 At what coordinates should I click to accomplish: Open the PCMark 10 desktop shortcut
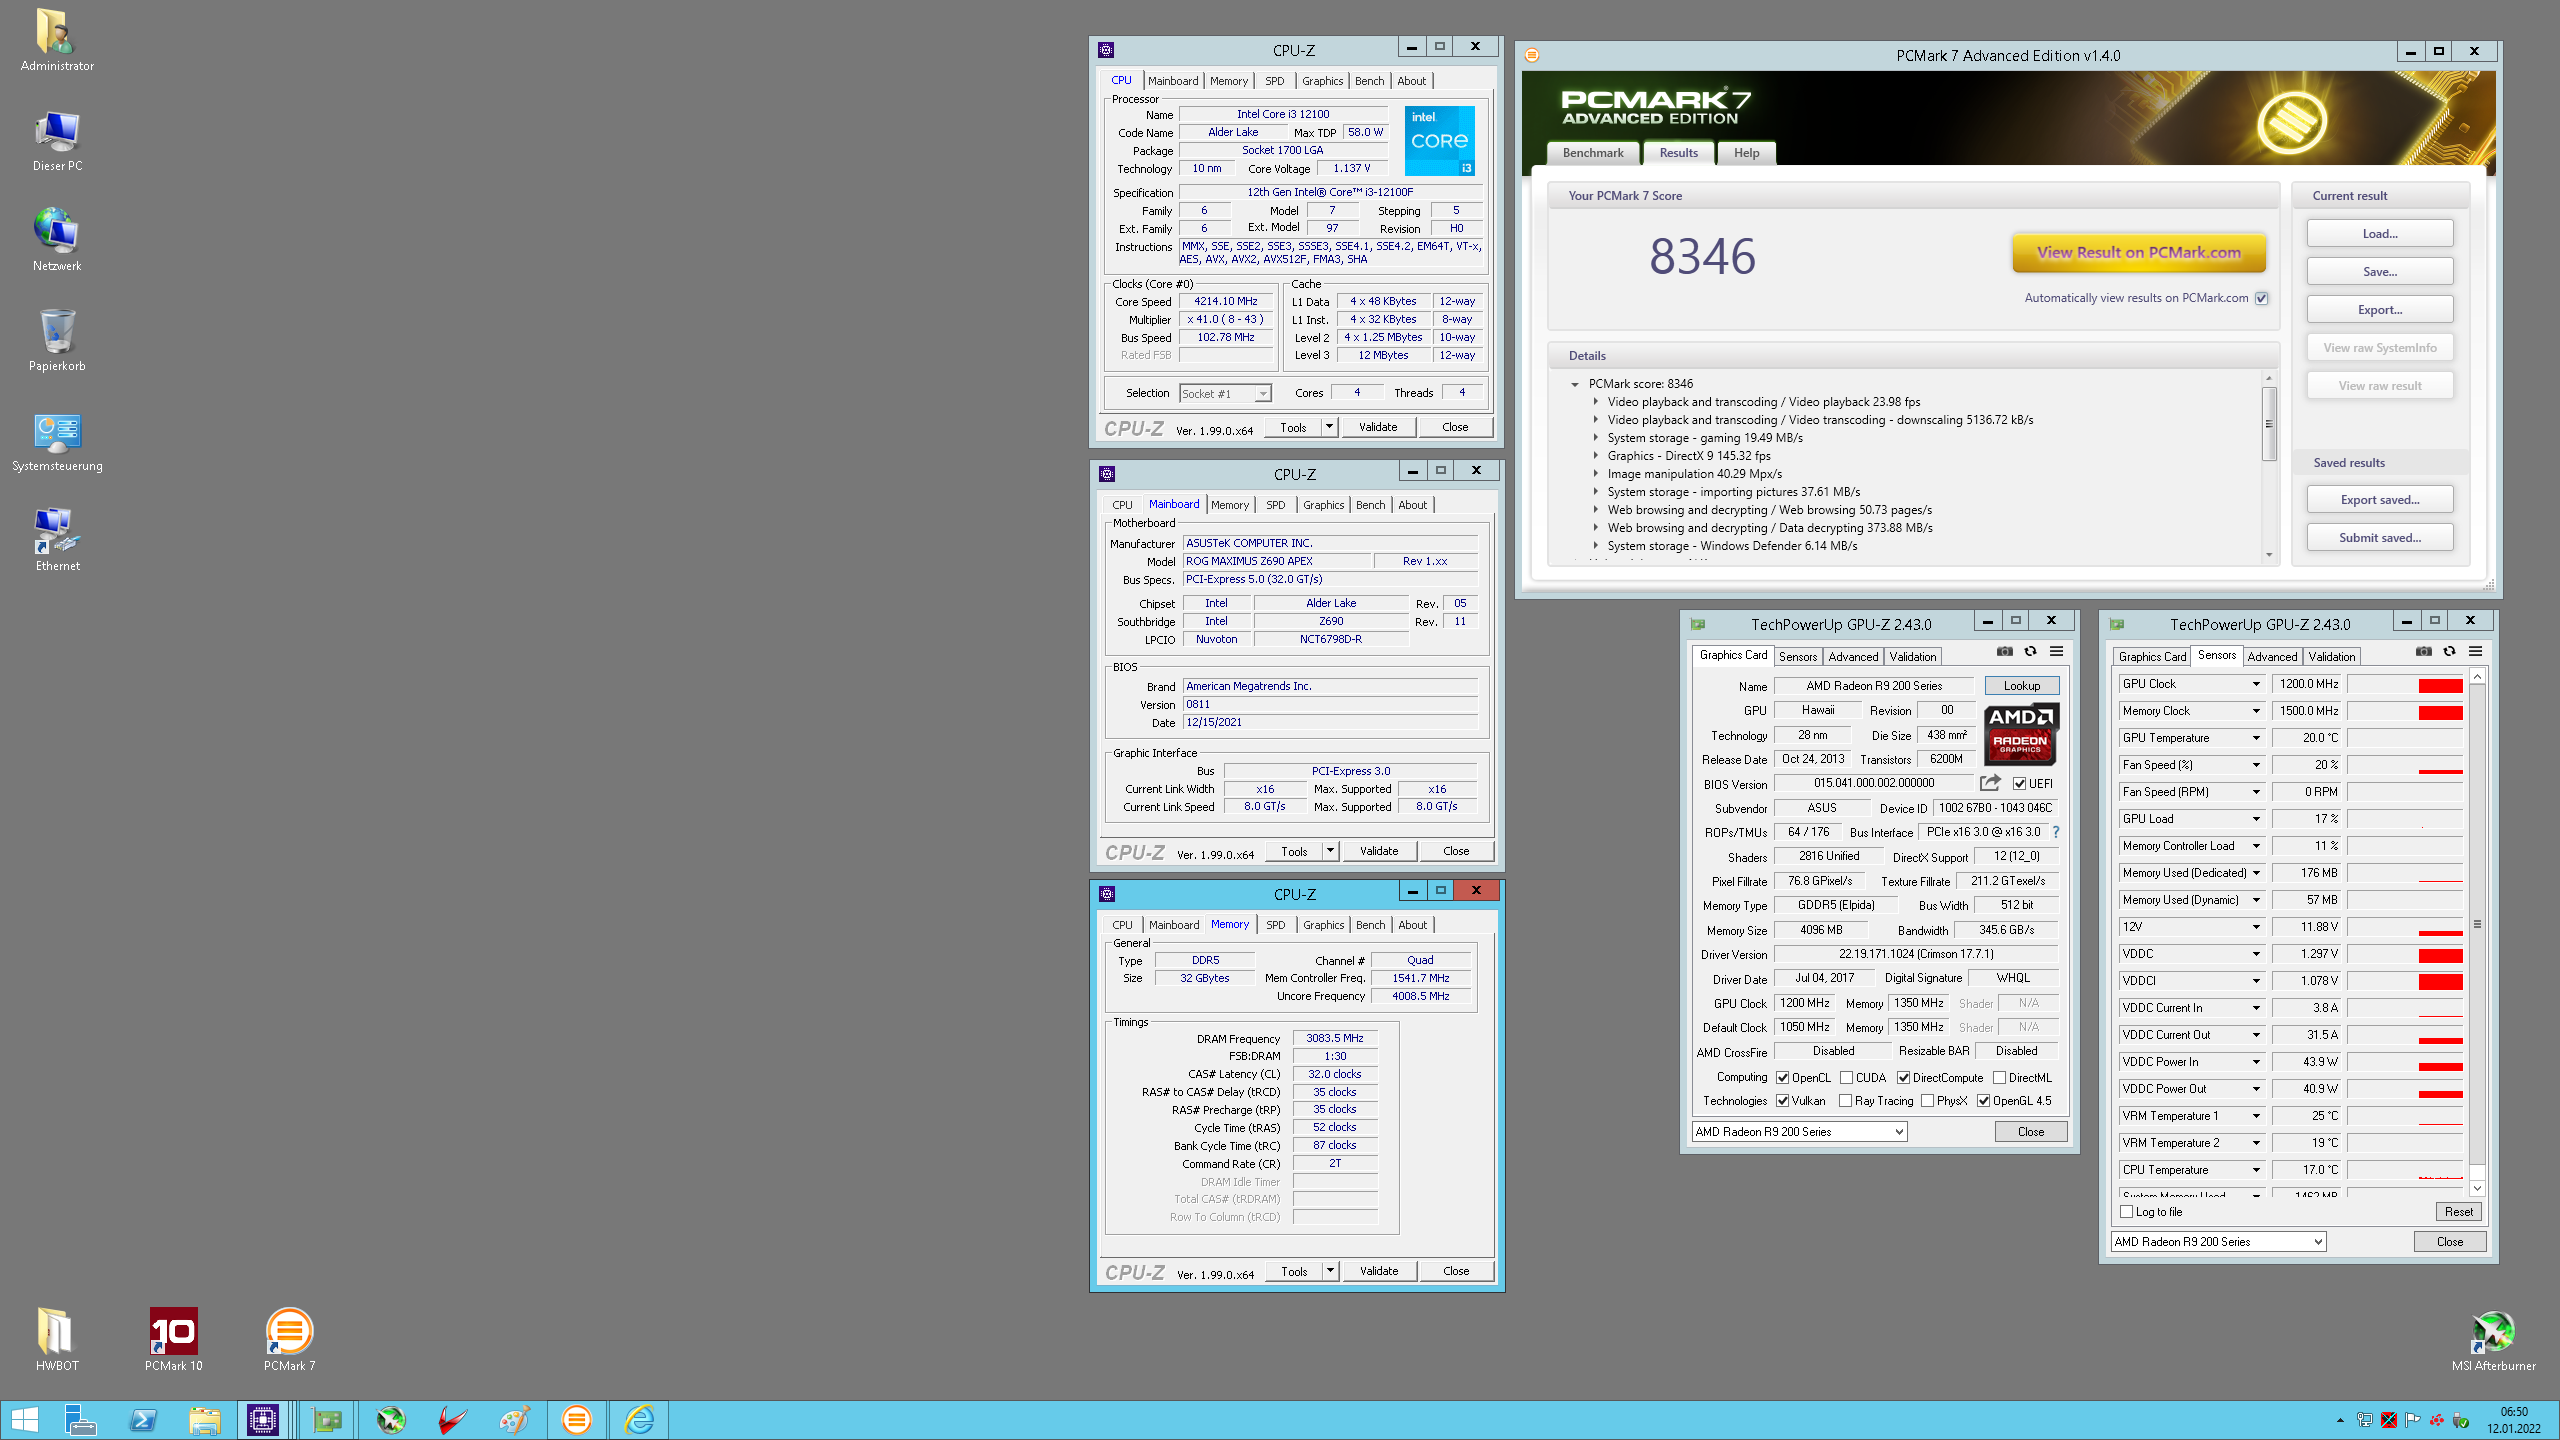point(173,1340)
